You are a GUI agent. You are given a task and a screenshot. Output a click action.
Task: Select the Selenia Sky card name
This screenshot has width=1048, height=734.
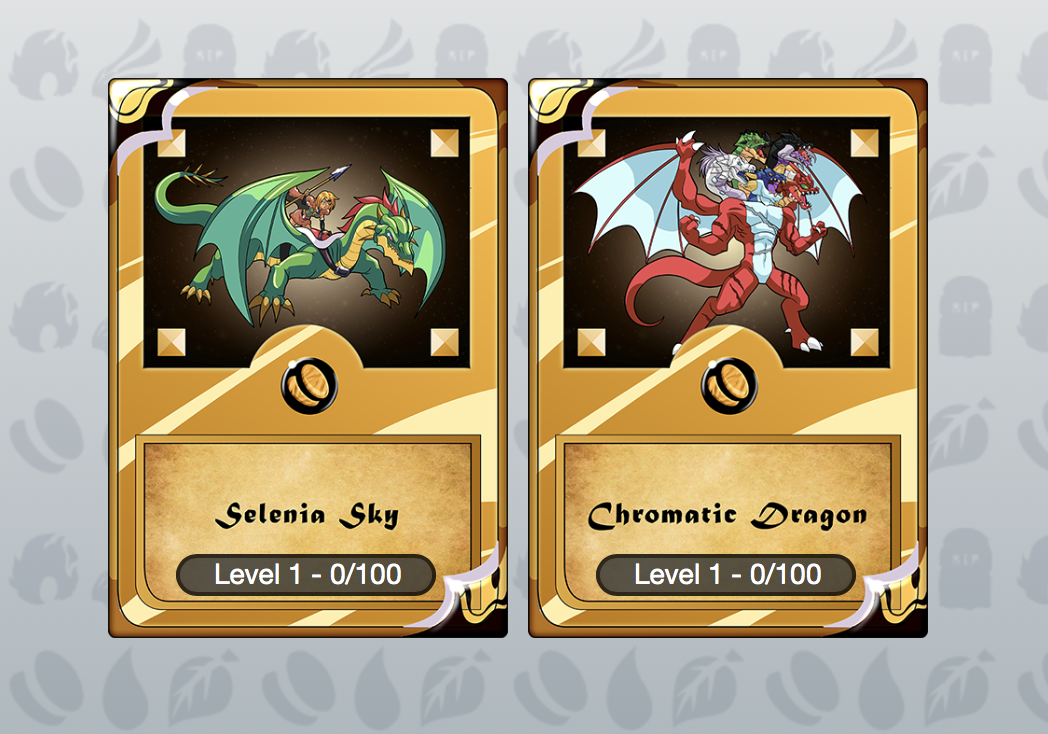[307, 515]
